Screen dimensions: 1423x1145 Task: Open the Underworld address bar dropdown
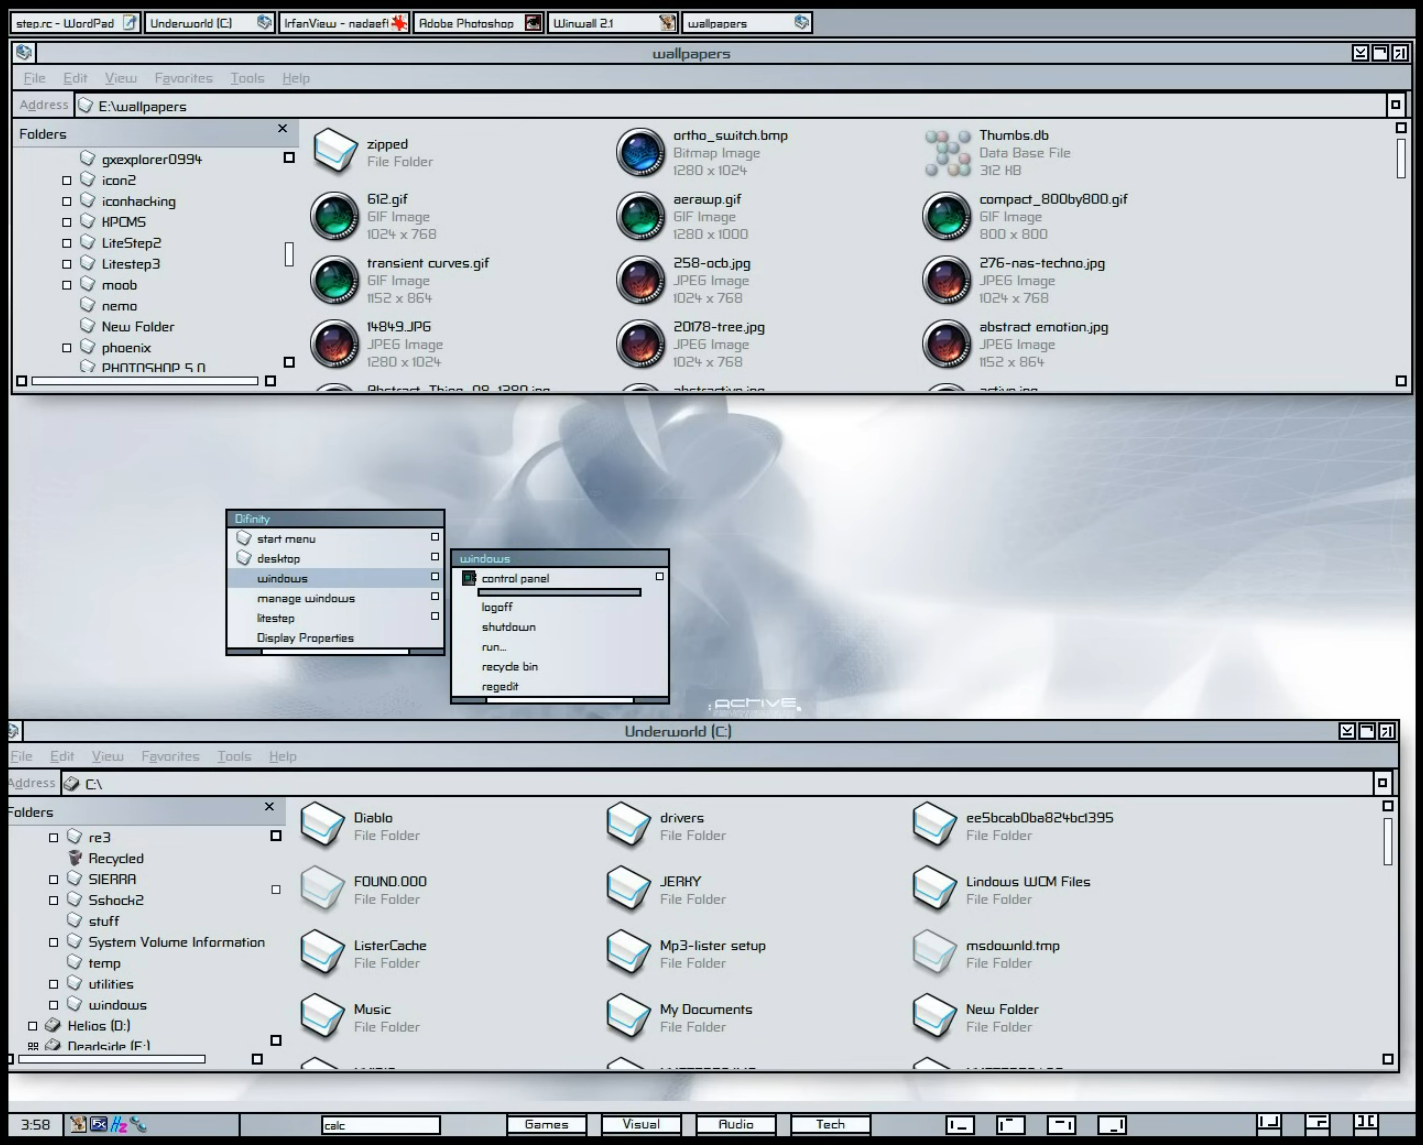pyautogui.click(x=1383, y=783)
